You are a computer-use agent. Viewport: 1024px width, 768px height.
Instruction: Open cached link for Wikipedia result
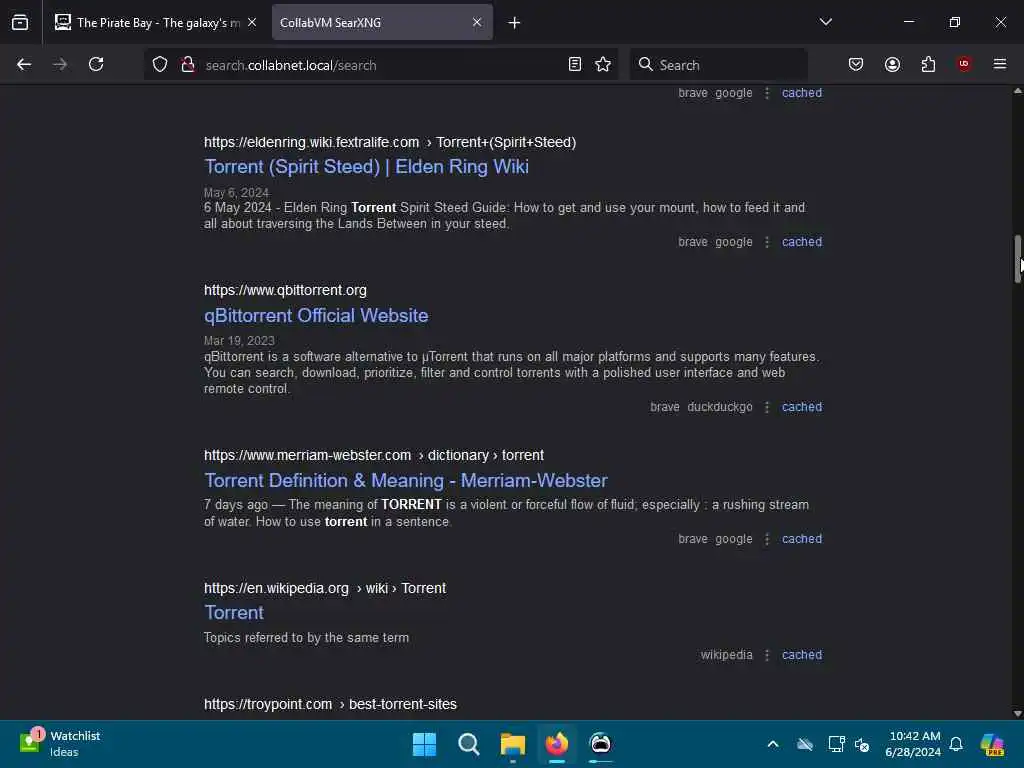pyautogui.click(x=802, y=655)
